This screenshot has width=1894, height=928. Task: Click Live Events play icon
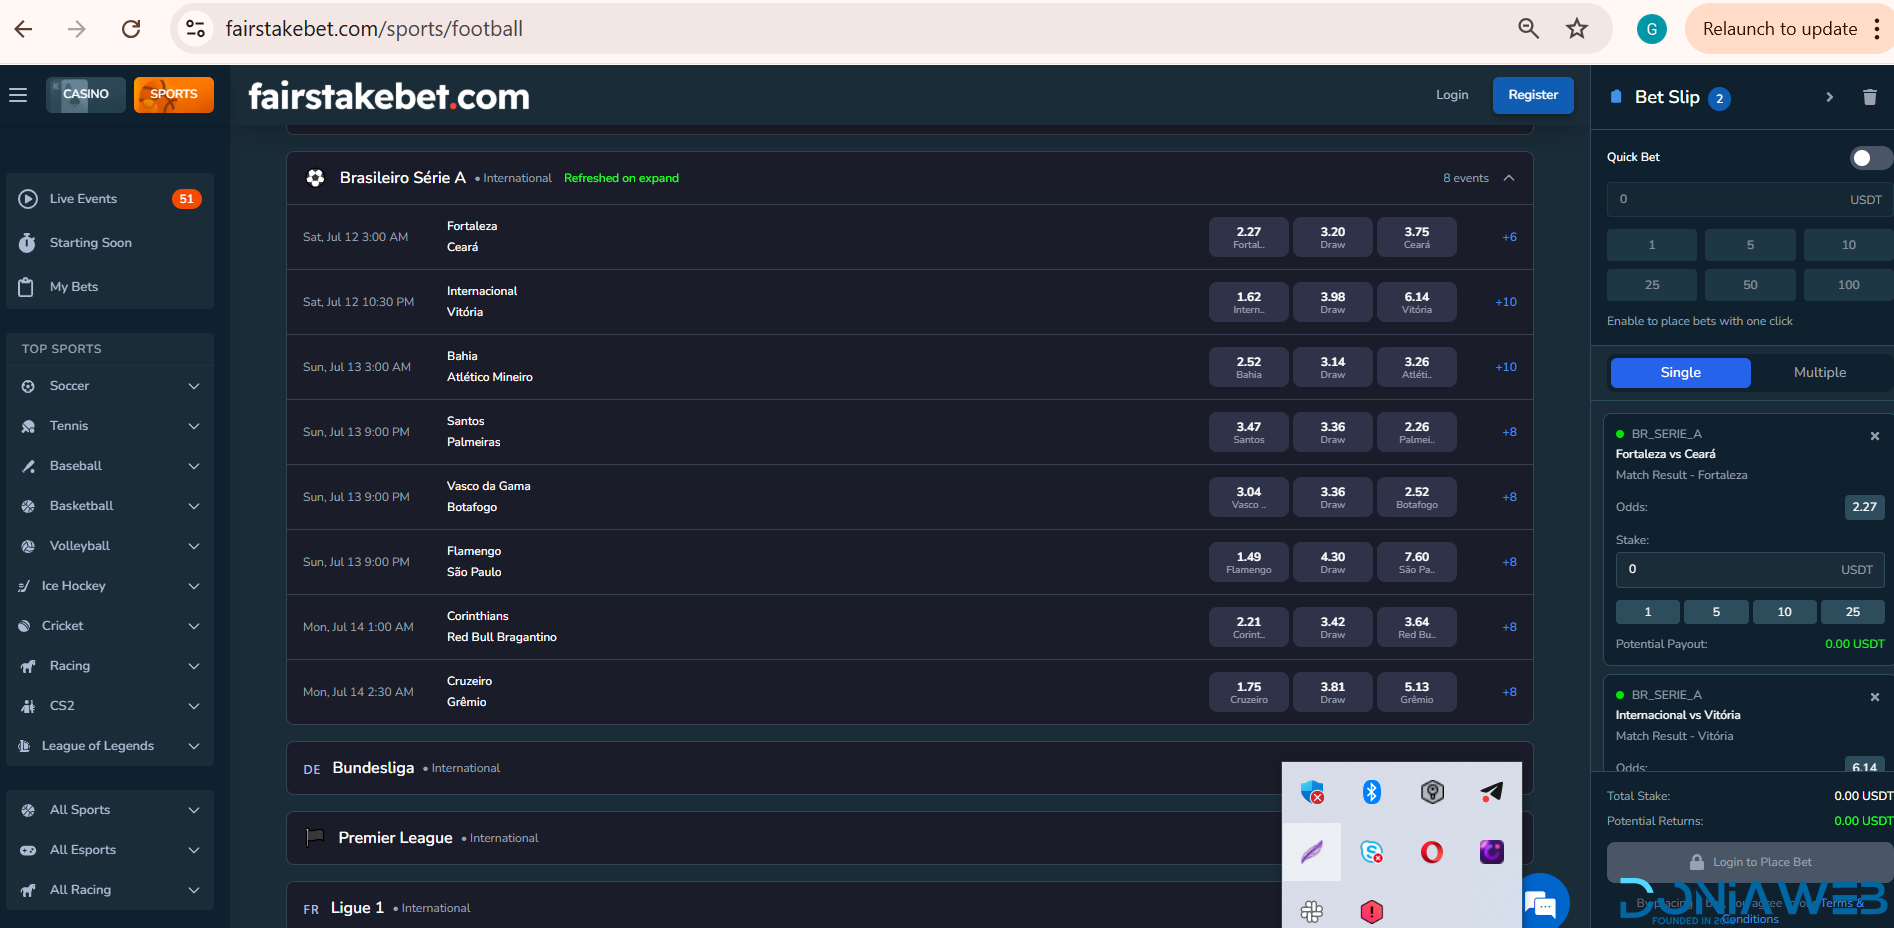28,199
